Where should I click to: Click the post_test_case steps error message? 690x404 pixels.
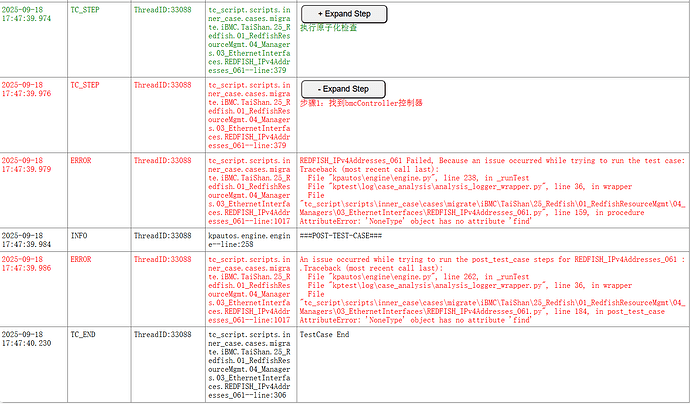coord(491,260)
